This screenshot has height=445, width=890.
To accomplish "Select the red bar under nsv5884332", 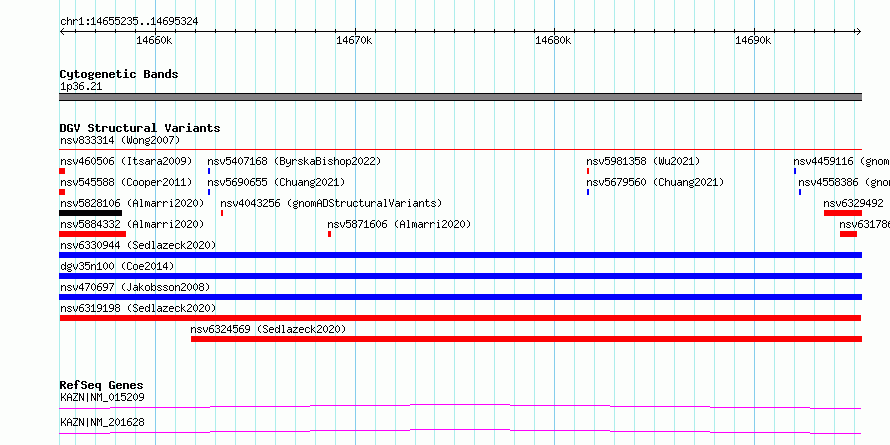I will [x=93, y=234].
